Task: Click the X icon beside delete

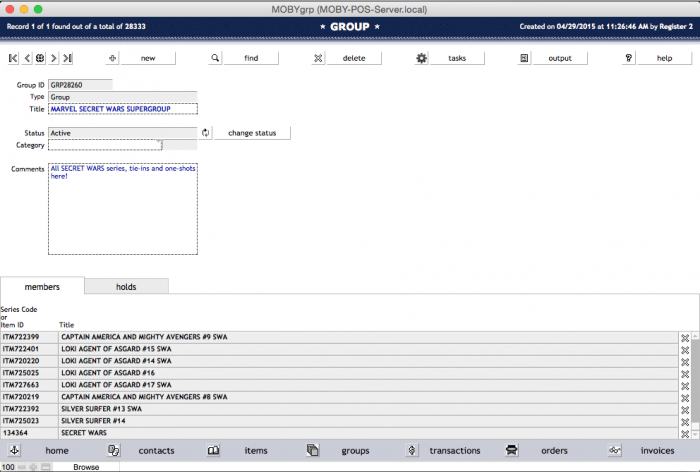Action: (318, 58)
